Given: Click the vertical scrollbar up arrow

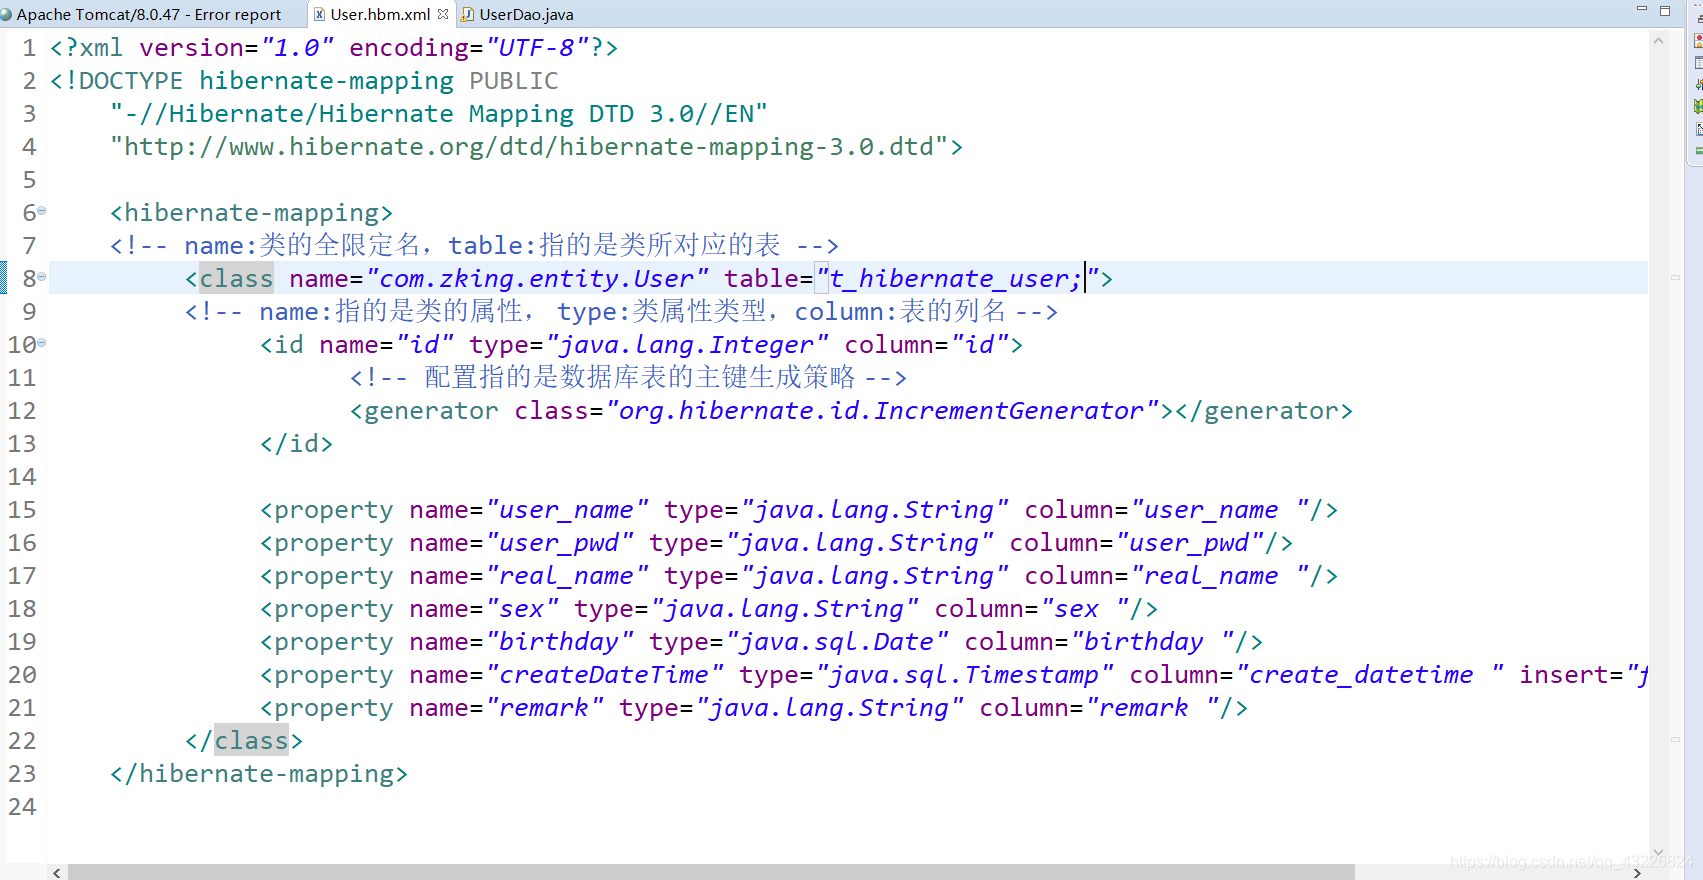Looking at the screenshot, I should tap(1658, 41).
